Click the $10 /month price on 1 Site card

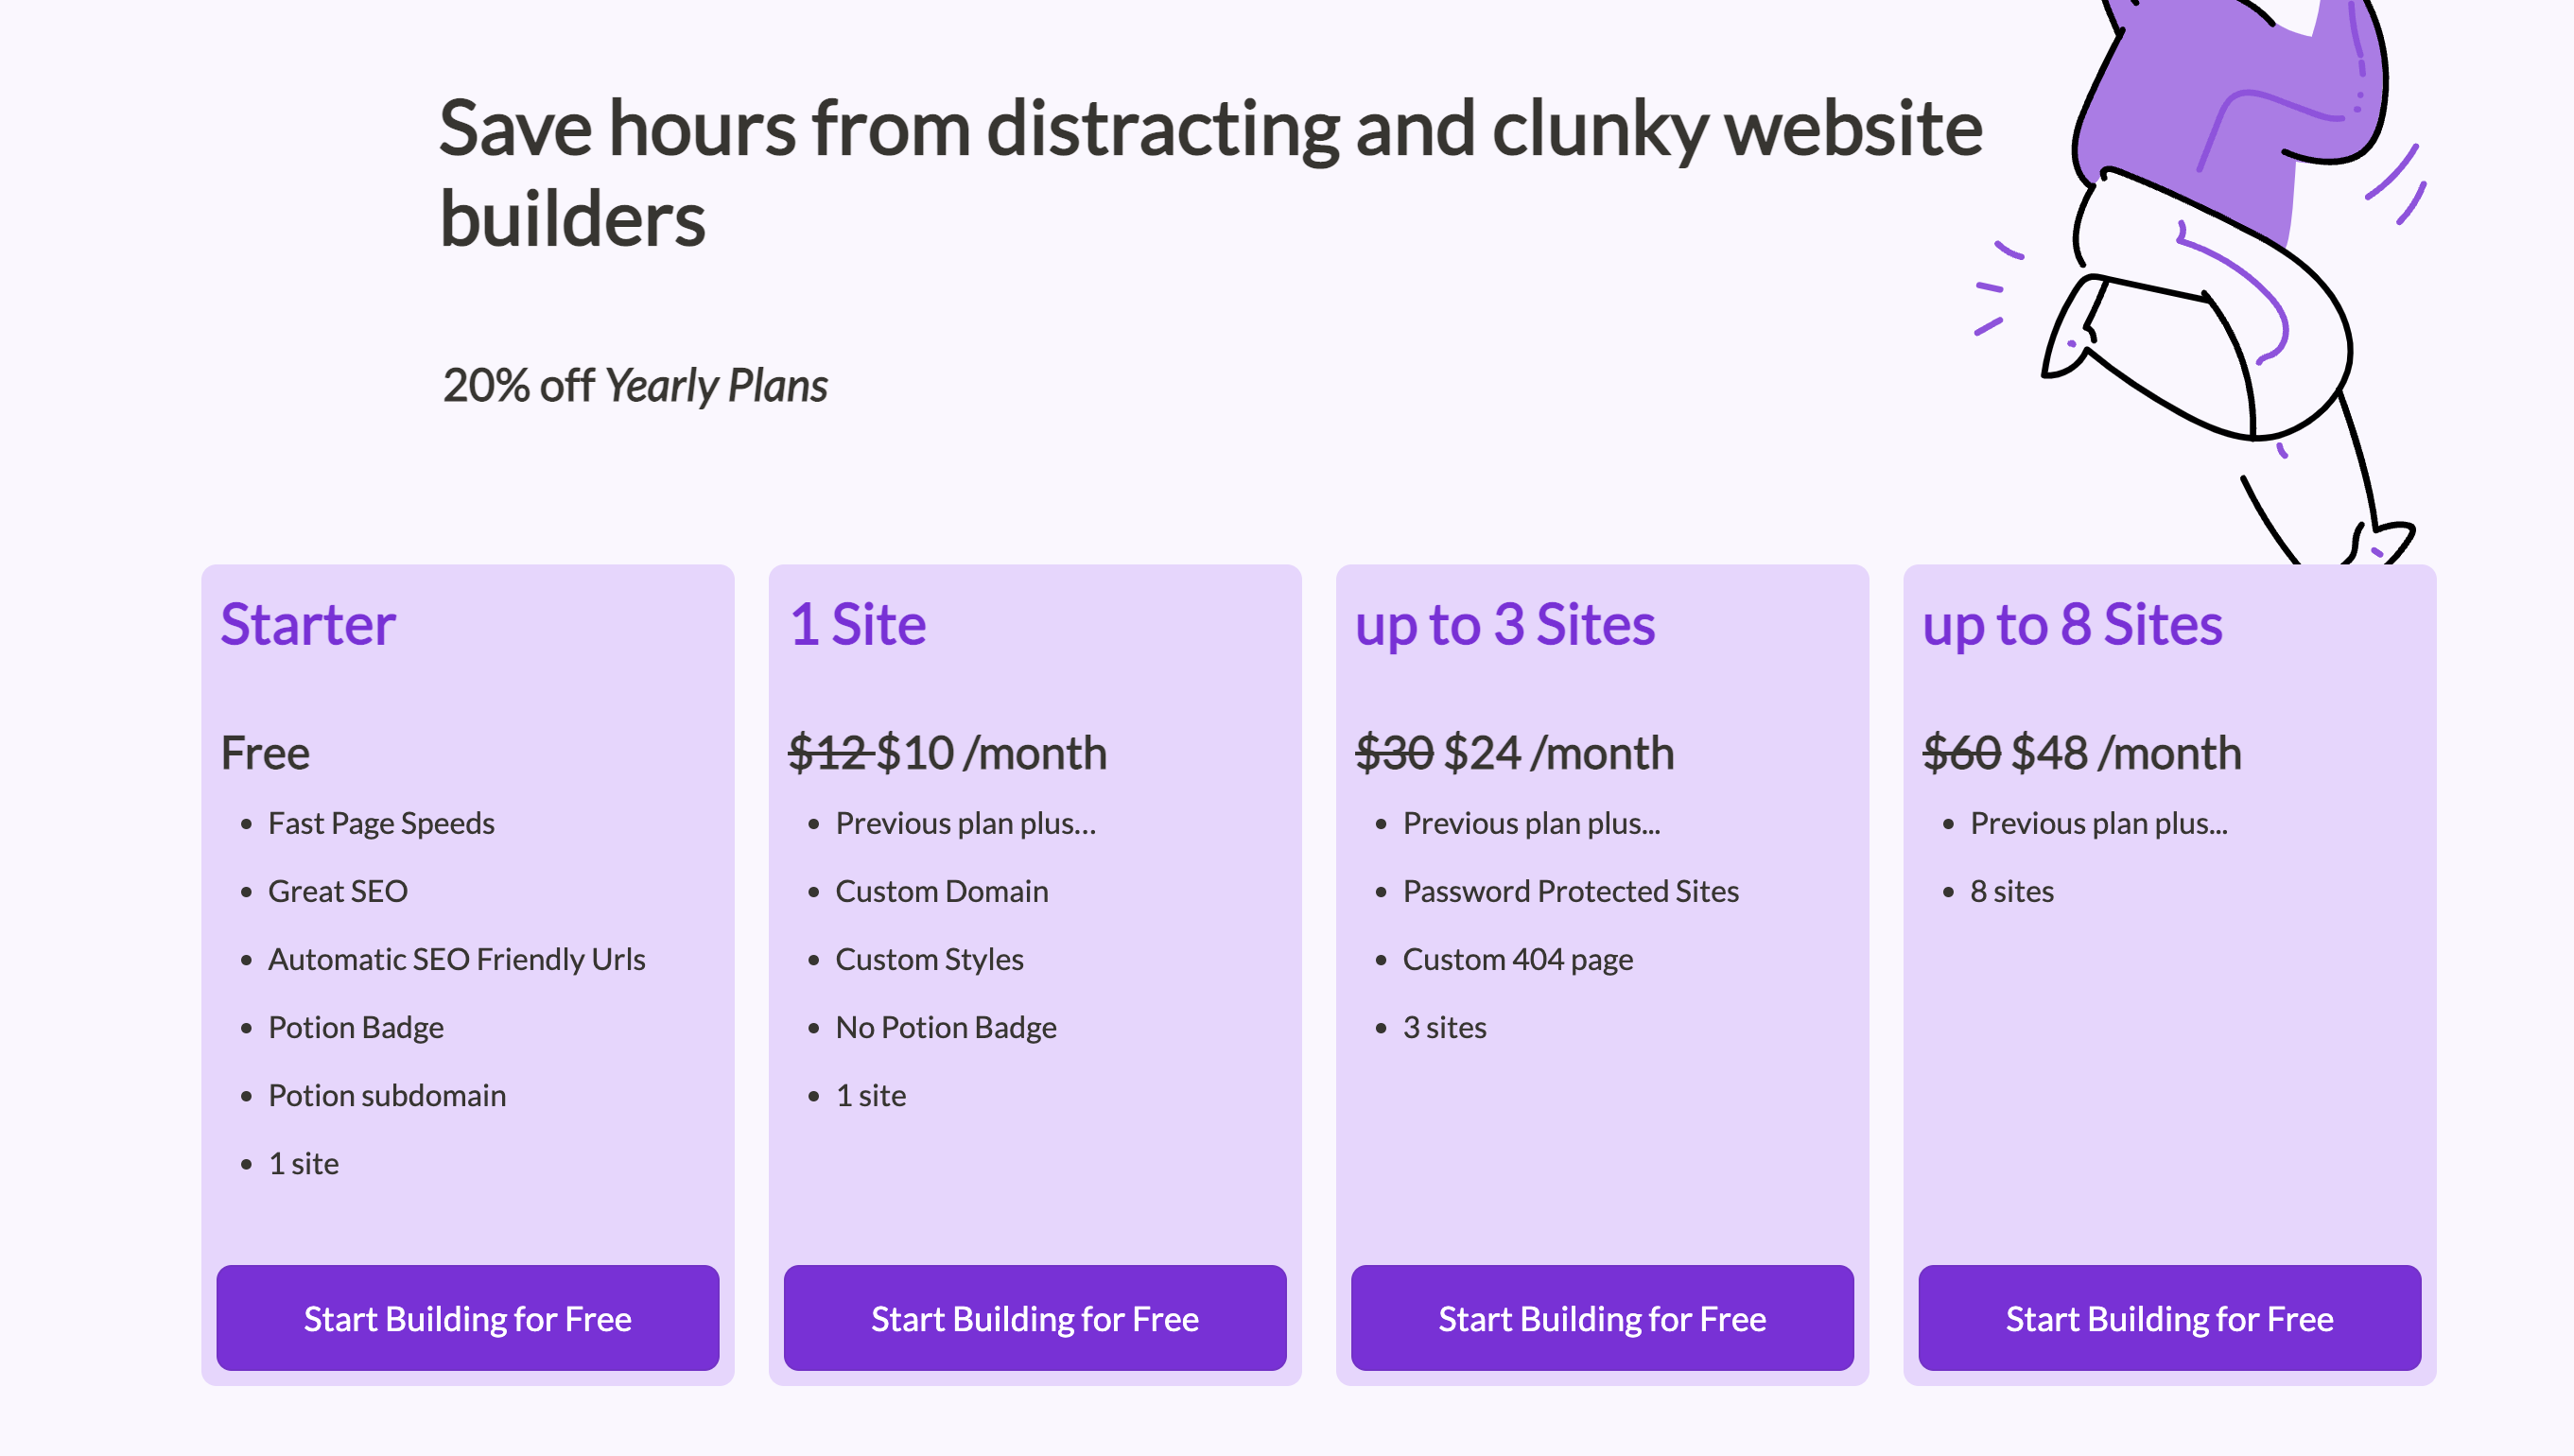(994, 753)
